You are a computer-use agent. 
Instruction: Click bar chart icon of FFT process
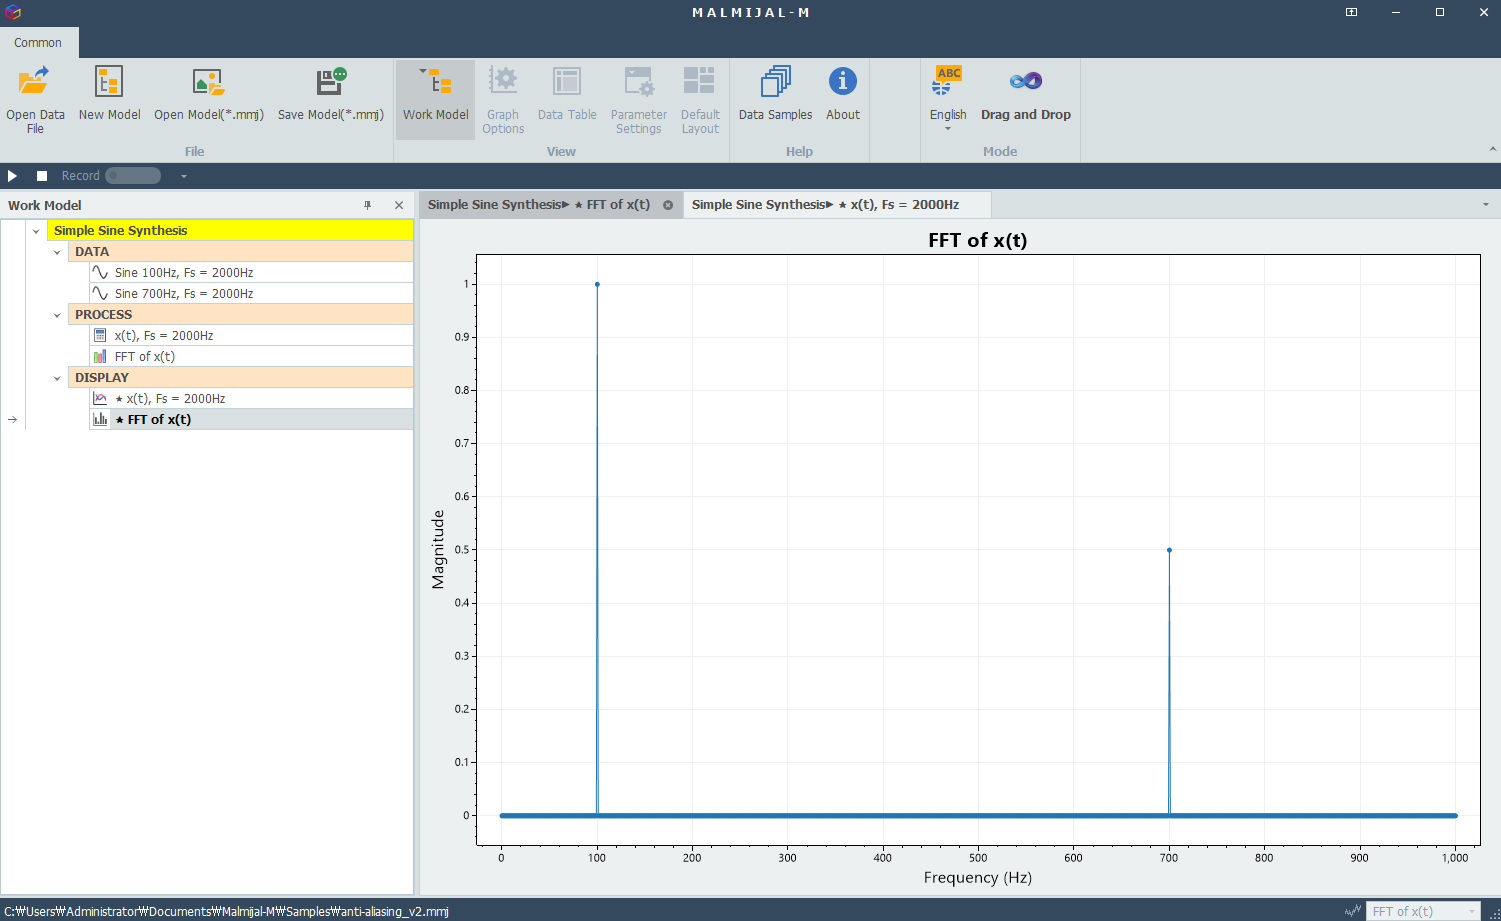(100, 356)
